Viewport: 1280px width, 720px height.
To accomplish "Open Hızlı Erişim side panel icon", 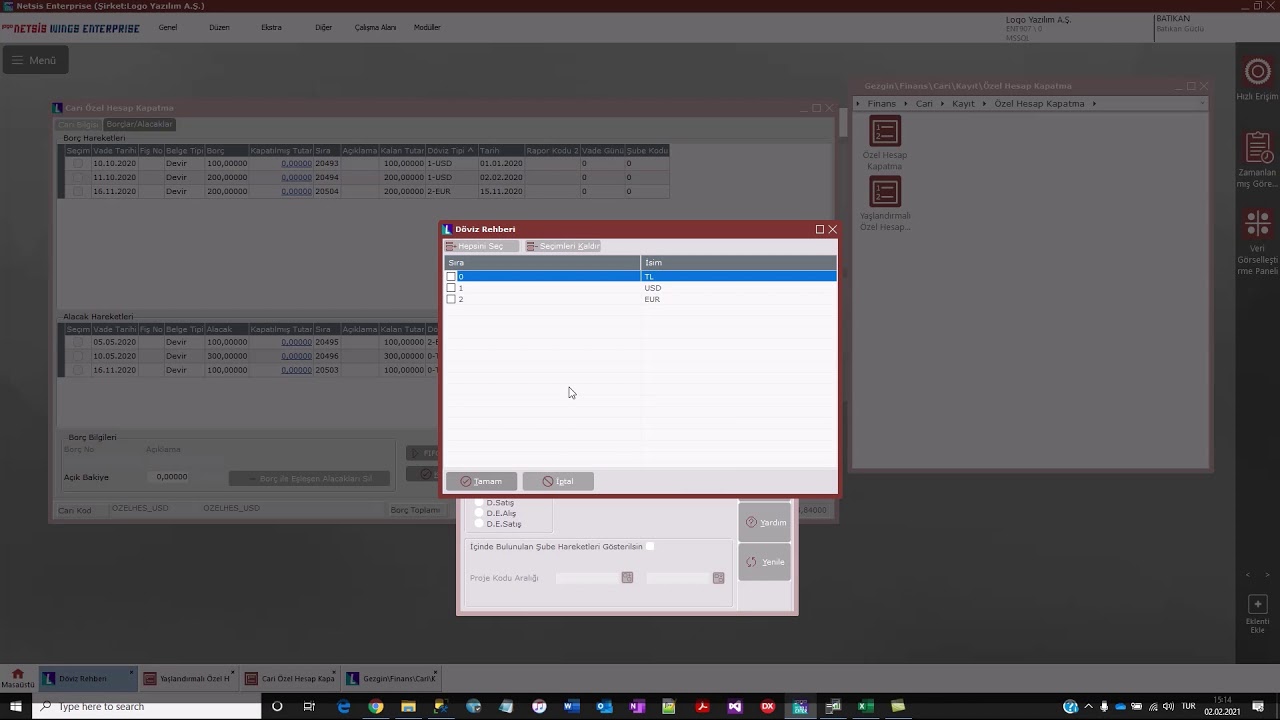I will [x=1257, y=72].
